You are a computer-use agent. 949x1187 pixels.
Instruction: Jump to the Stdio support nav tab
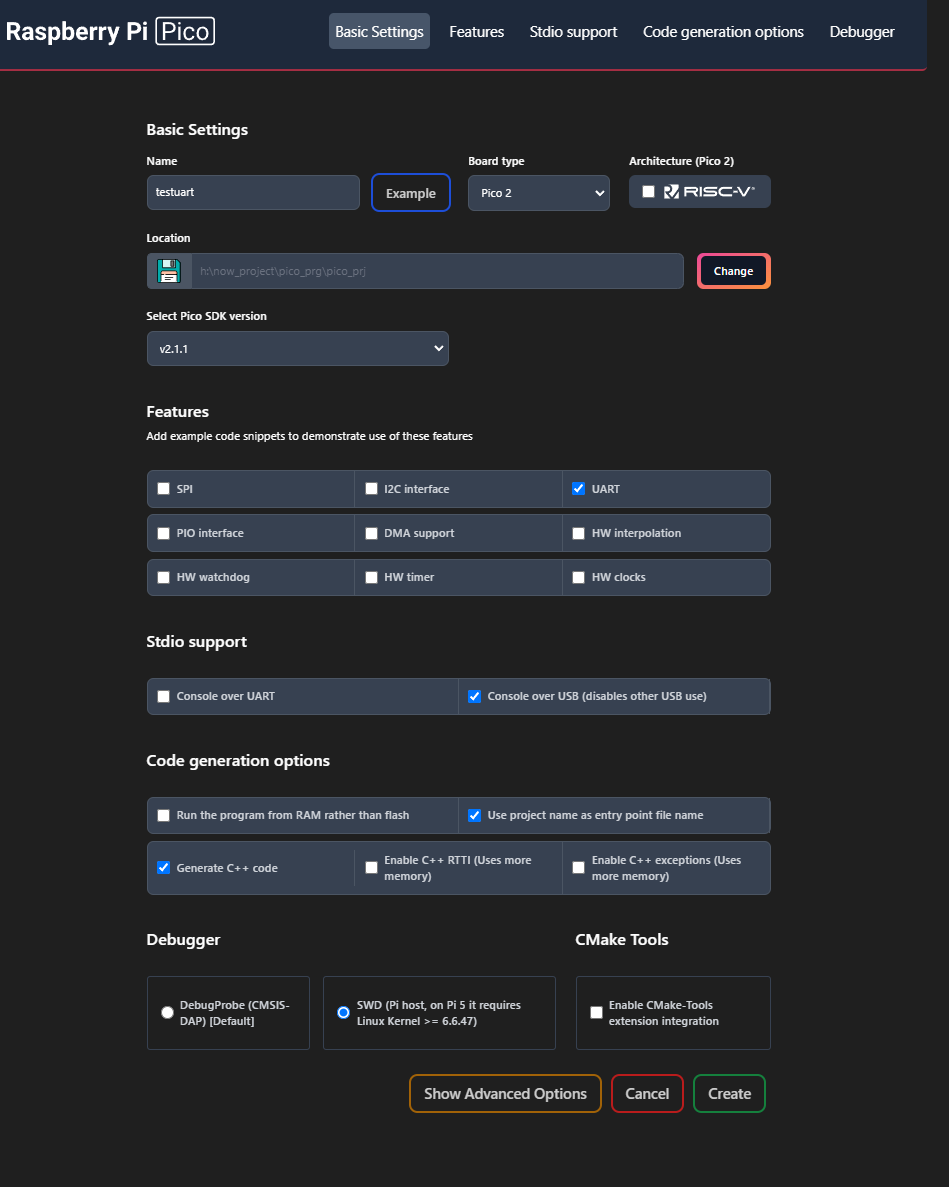coord(574,31)
